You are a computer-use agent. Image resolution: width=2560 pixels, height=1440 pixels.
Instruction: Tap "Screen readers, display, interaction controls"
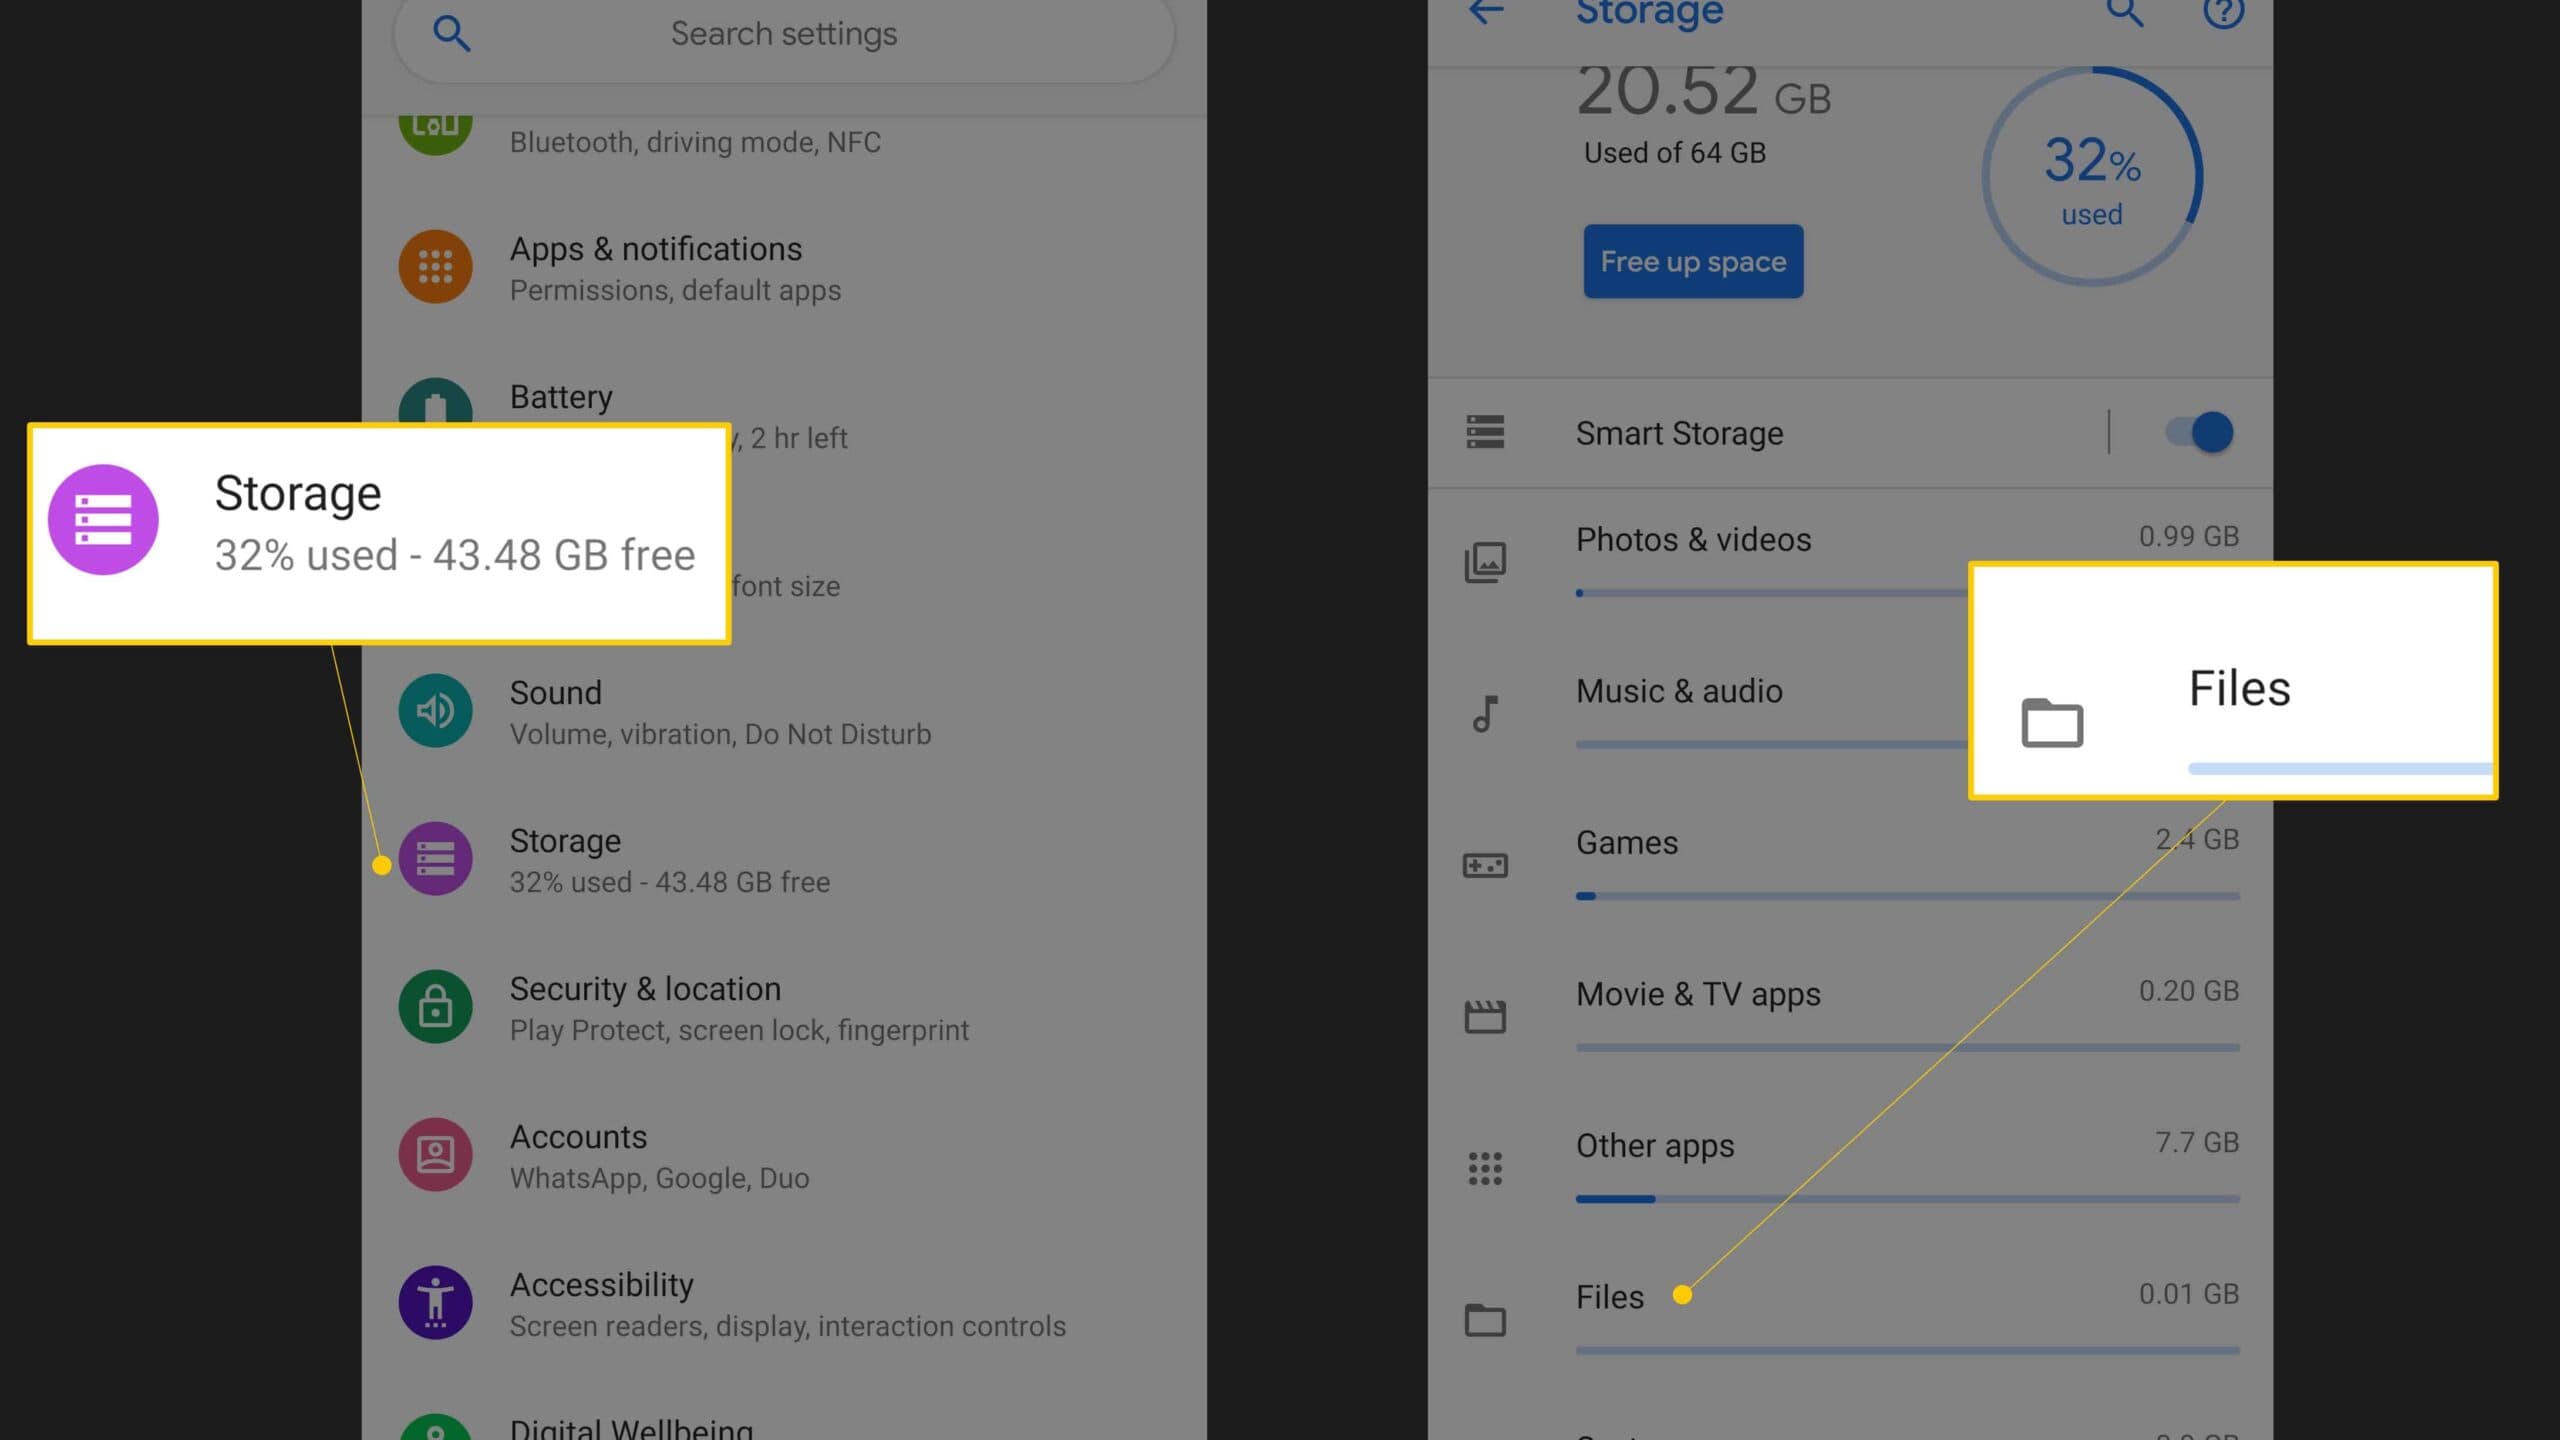(788, 1327)
